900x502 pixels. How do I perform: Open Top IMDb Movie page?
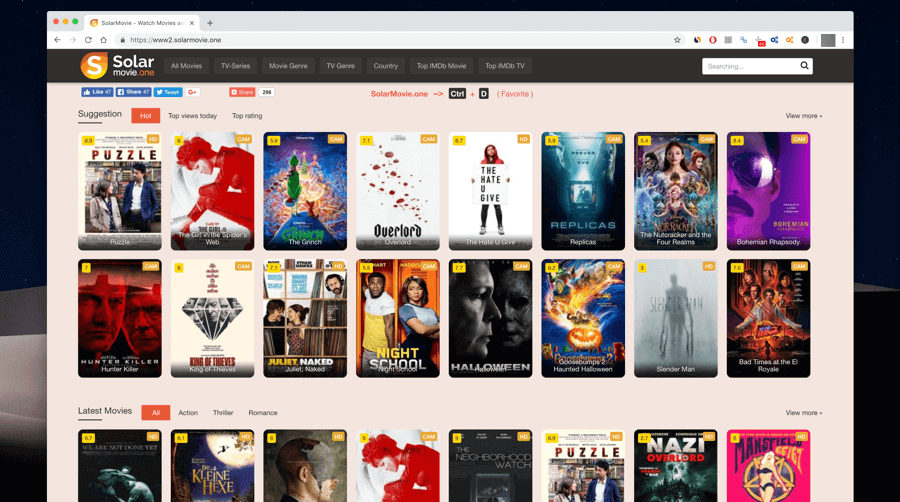pos(441,66)
